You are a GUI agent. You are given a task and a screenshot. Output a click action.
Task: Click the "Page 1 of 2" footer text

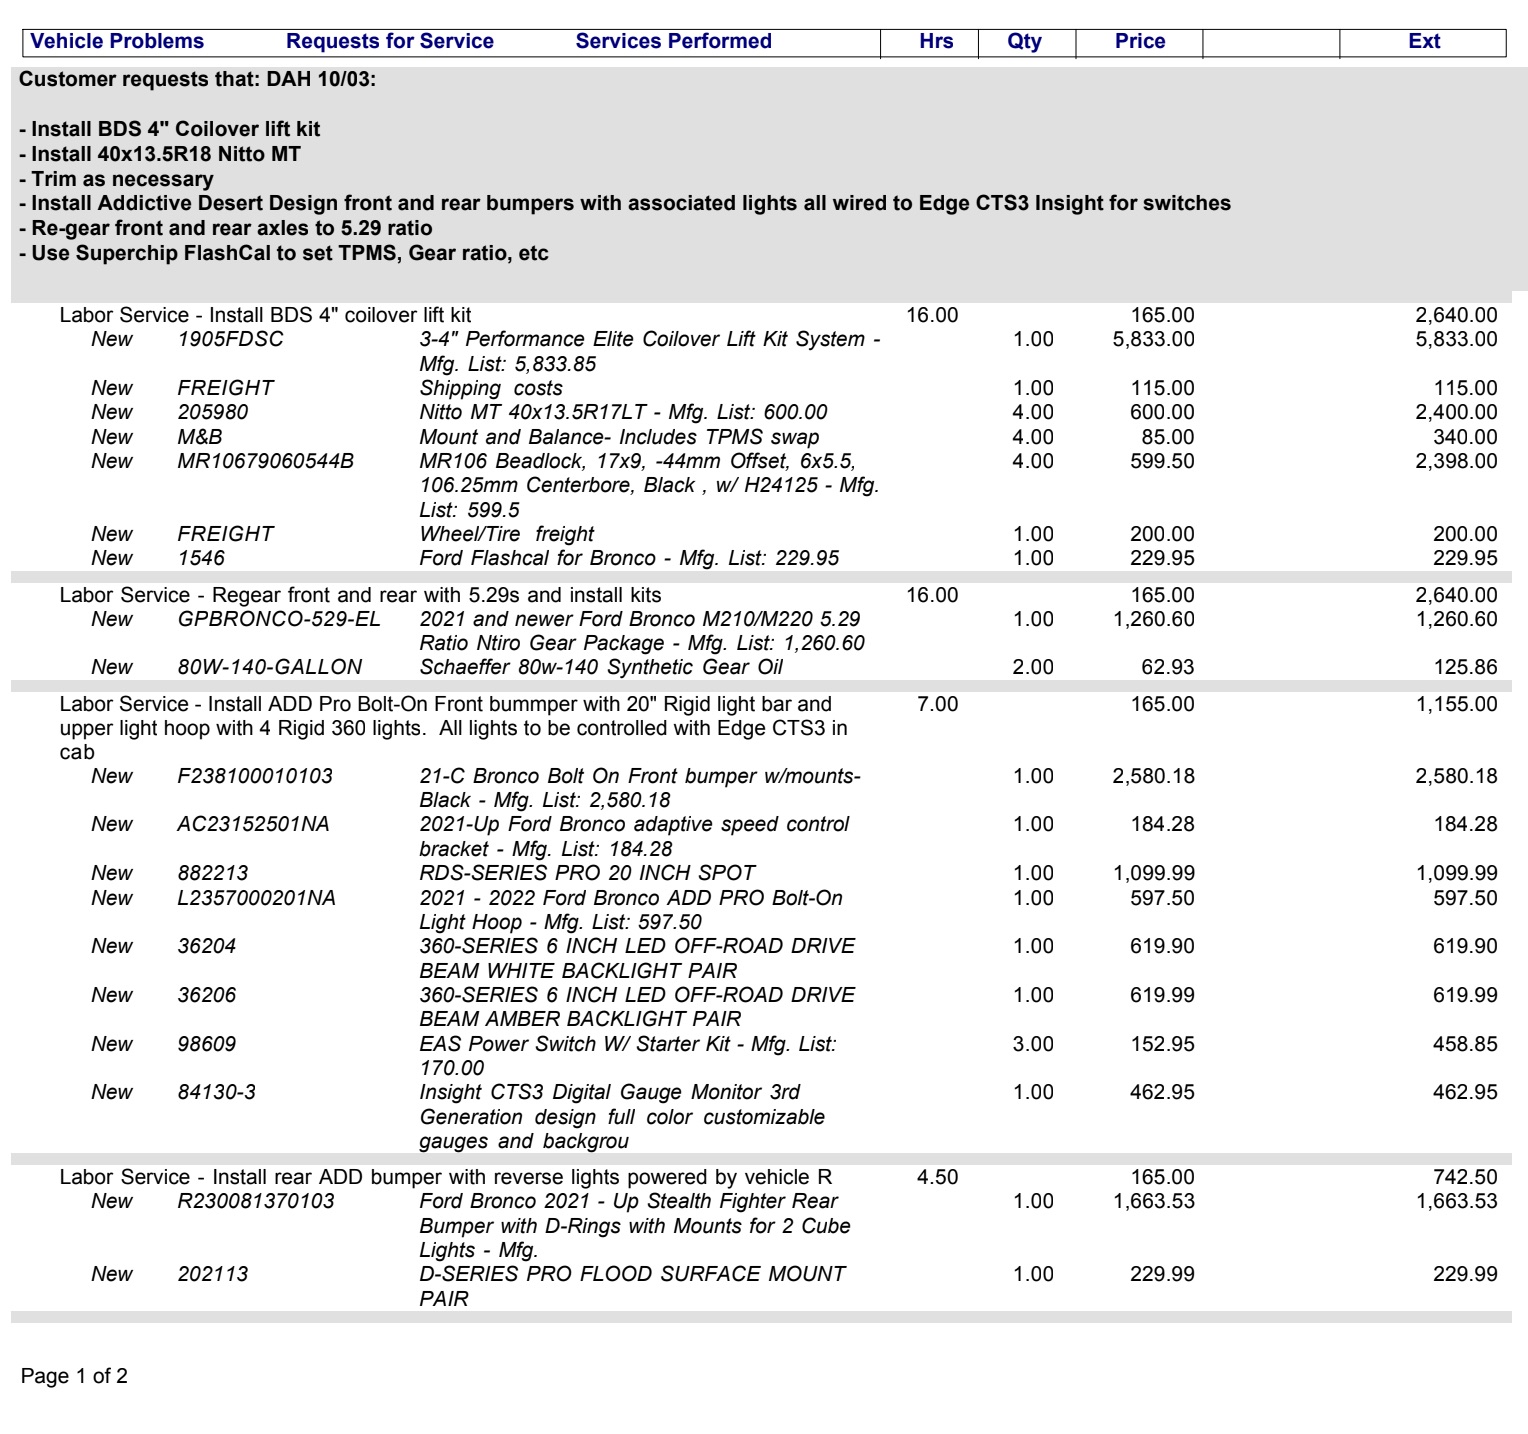[74, 1377]
